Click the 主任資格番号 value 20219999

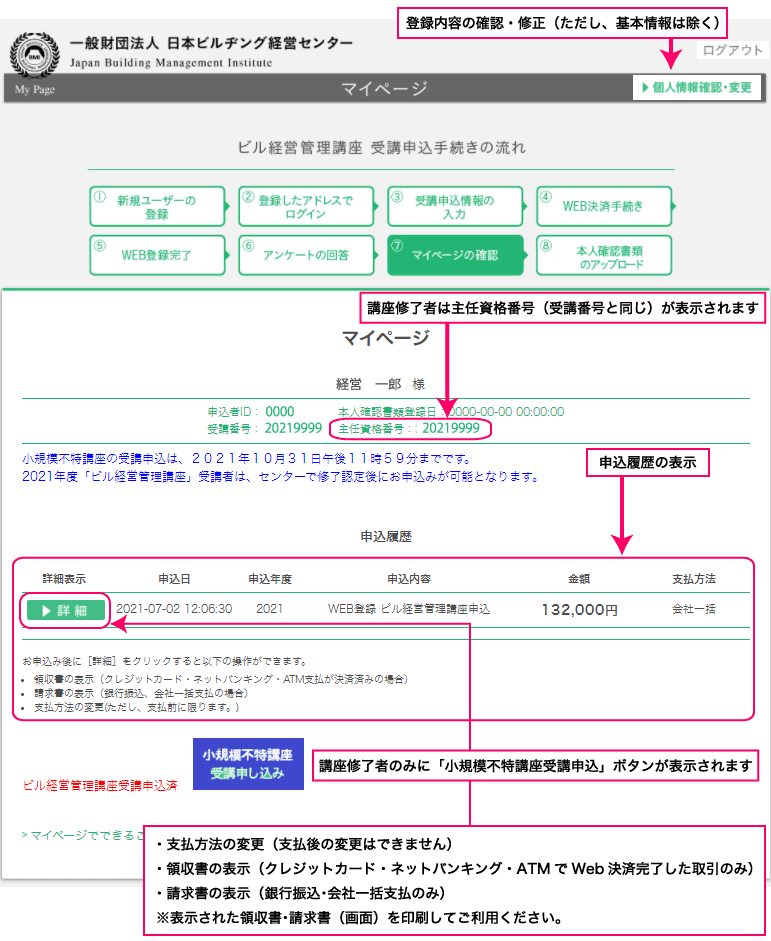pyautogui.click(x=451, y=428)
